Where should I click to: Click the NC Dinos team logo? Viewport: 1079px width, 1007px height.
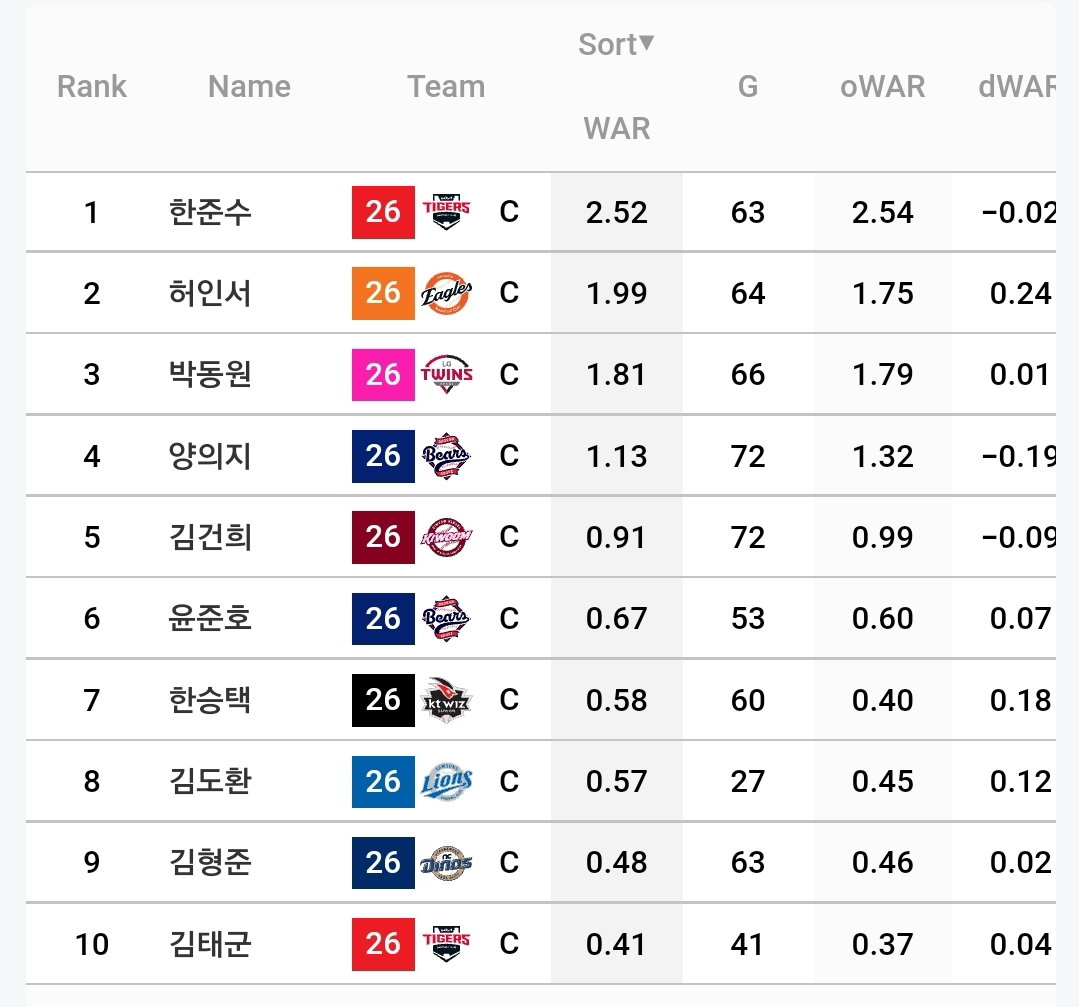tap(446, 862)
